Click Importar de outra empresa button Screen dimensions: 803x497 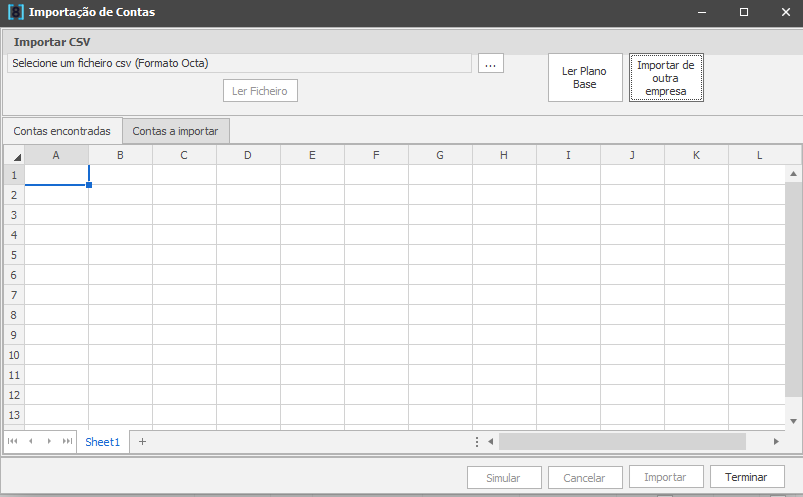click(x=666, y=78)
